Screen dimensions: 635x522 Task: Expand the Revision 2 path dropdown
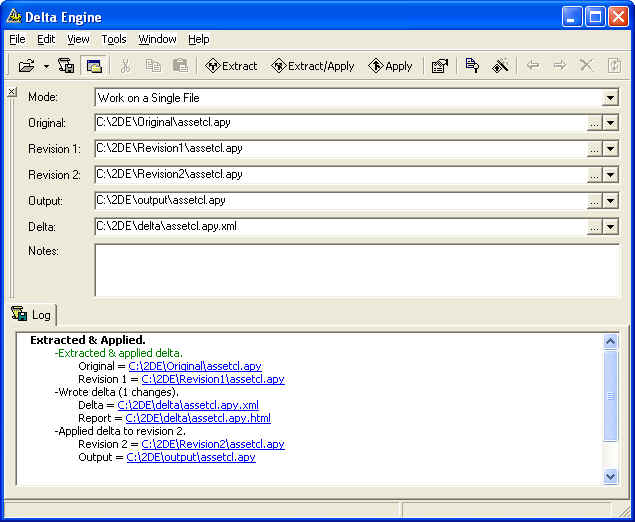pos(610,175)
